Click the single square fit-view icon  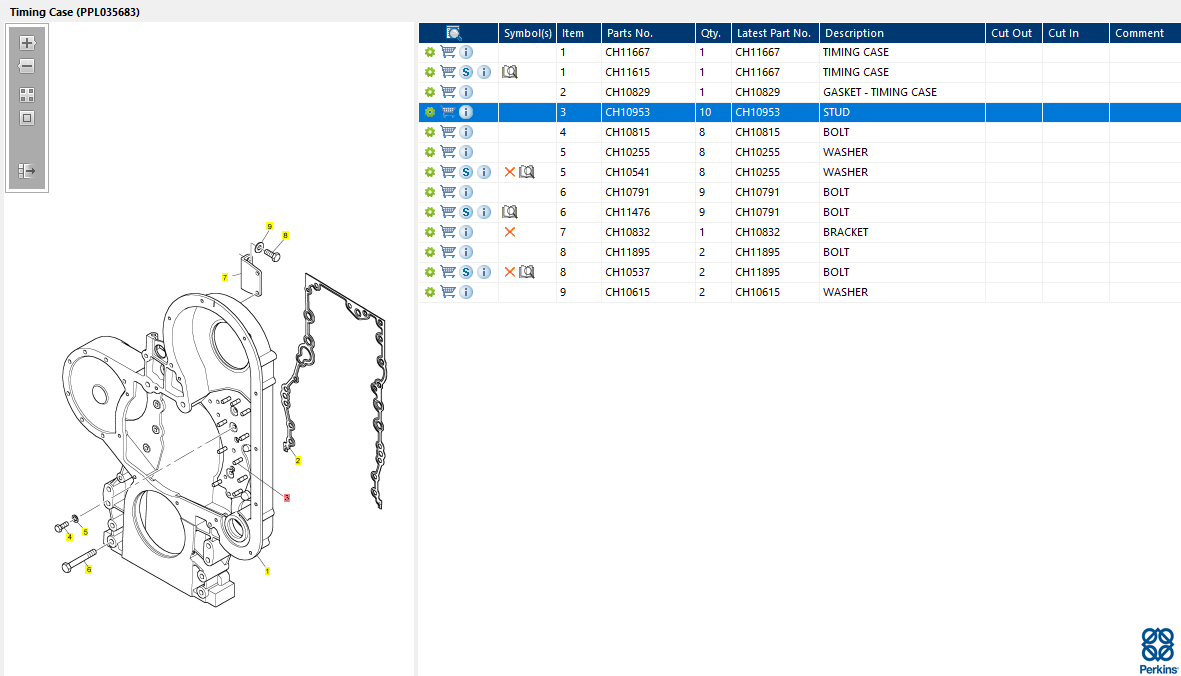pos(27,118)
